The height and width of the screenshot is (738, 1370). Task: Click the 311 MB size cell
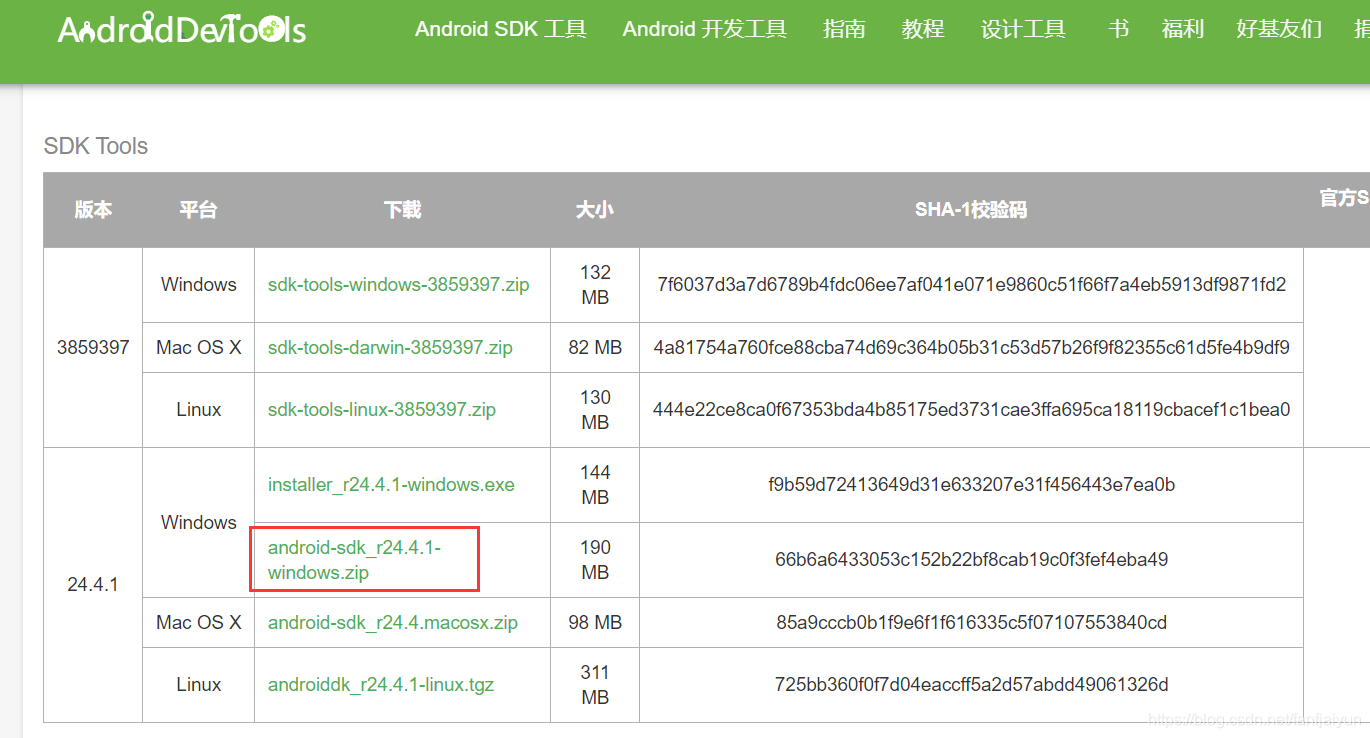click(595, 685)
